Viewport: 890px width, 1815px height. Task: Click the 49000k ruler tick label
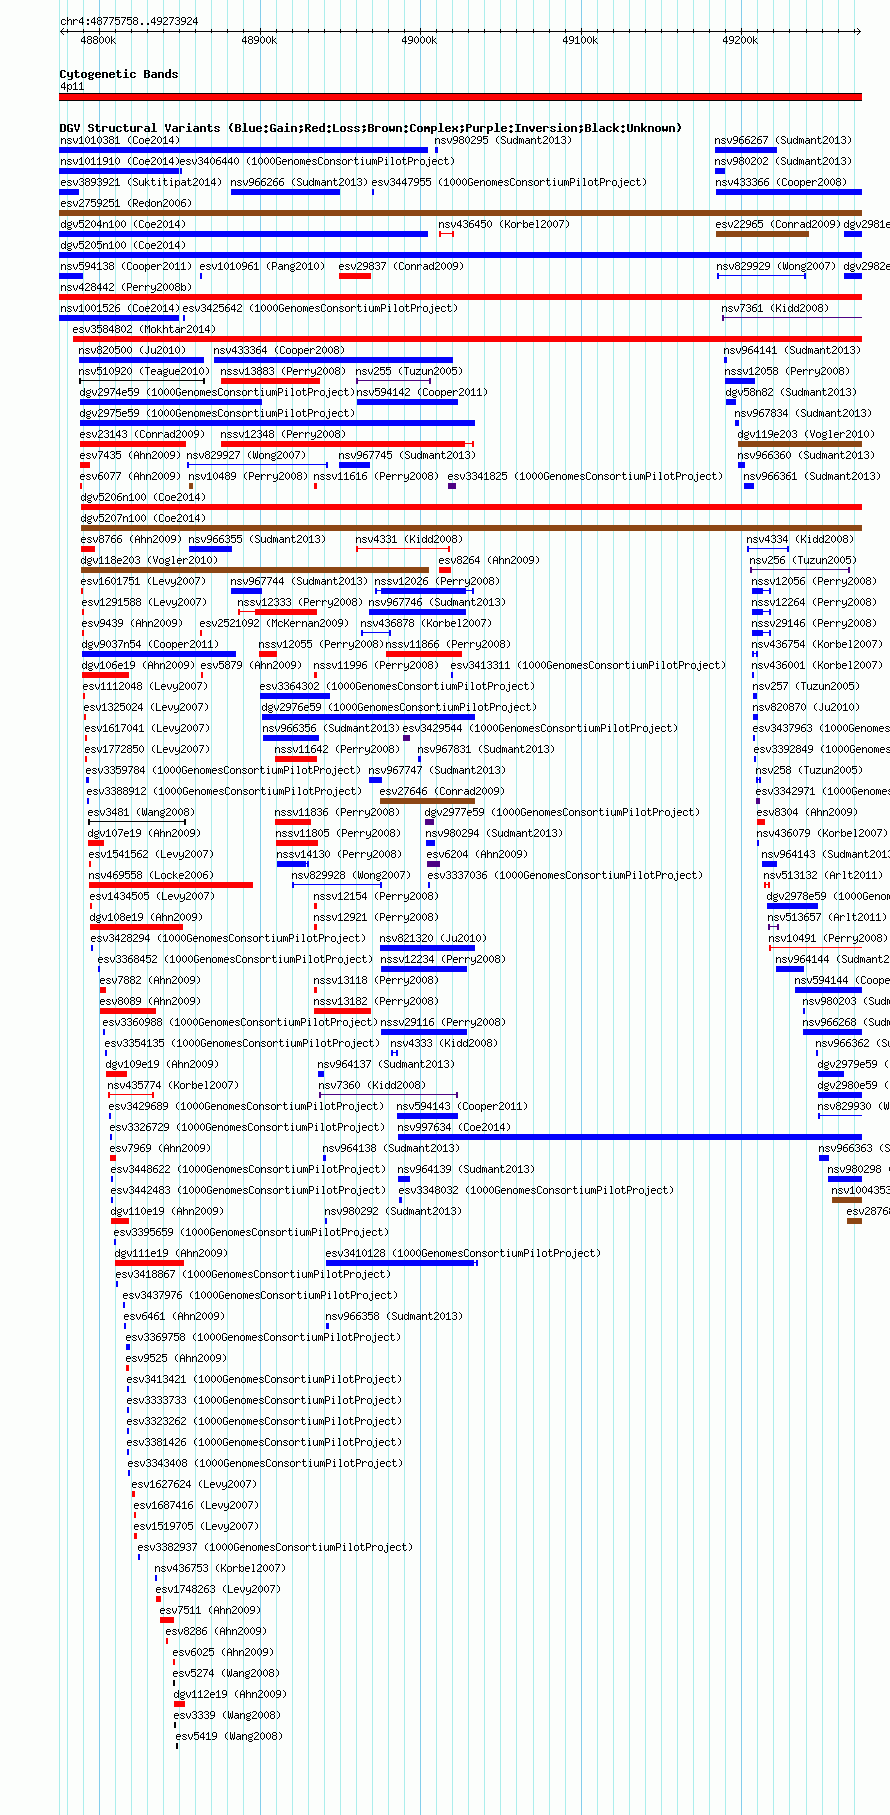click(x=419, y=40)
